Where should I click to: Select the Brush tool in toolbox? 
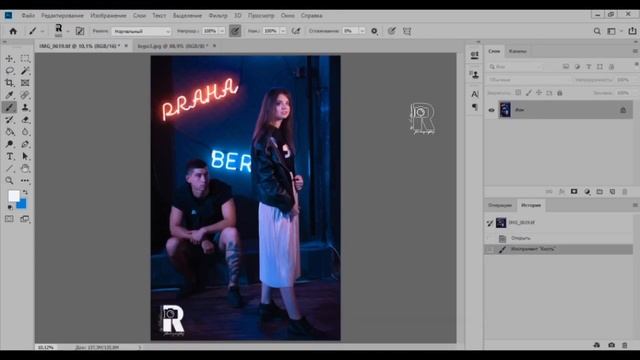pos(9,107)
